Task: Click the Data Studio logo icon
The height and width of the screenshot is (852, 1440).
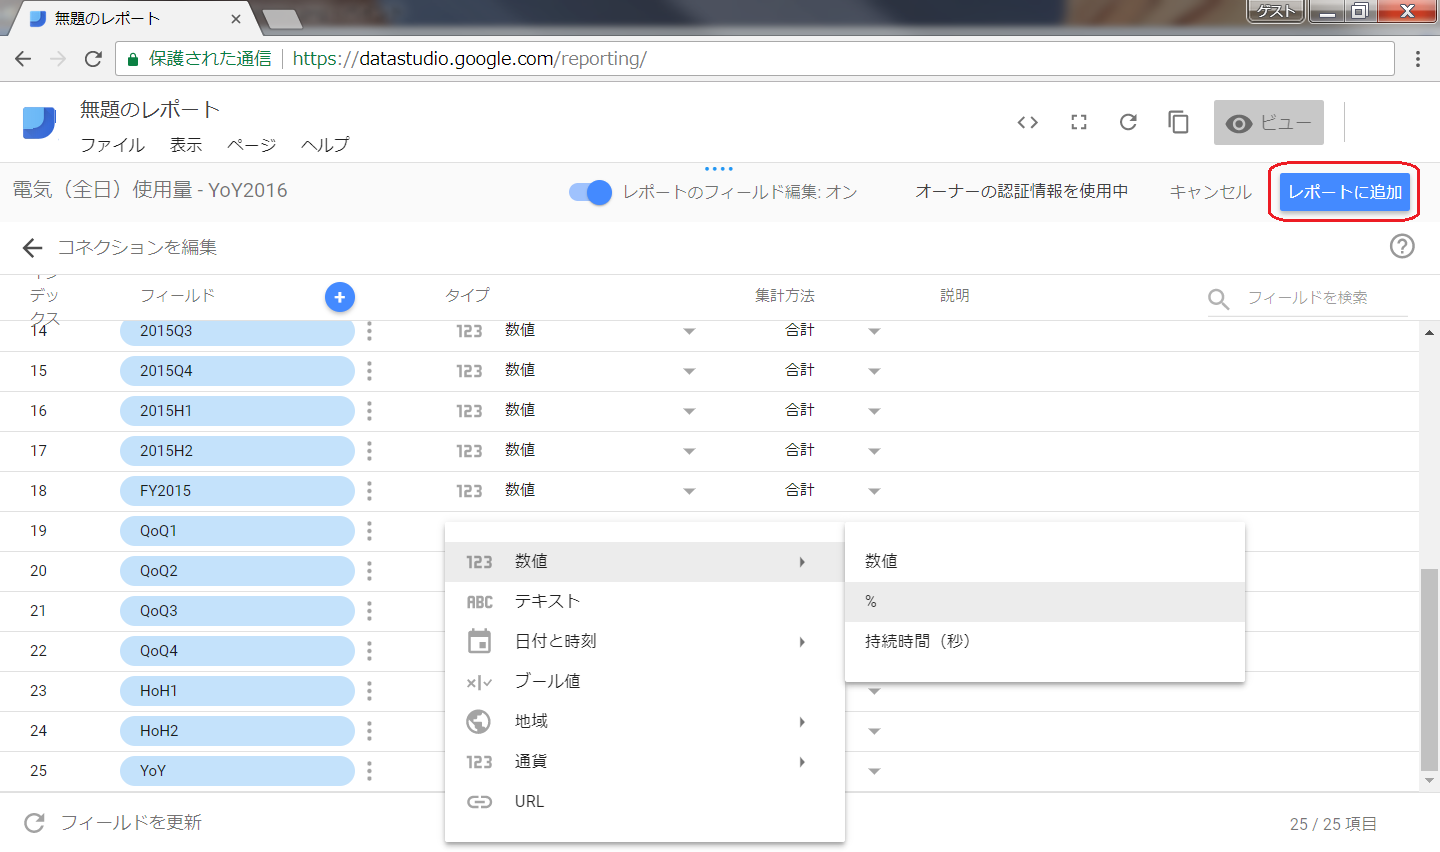Action: [39, 123]
